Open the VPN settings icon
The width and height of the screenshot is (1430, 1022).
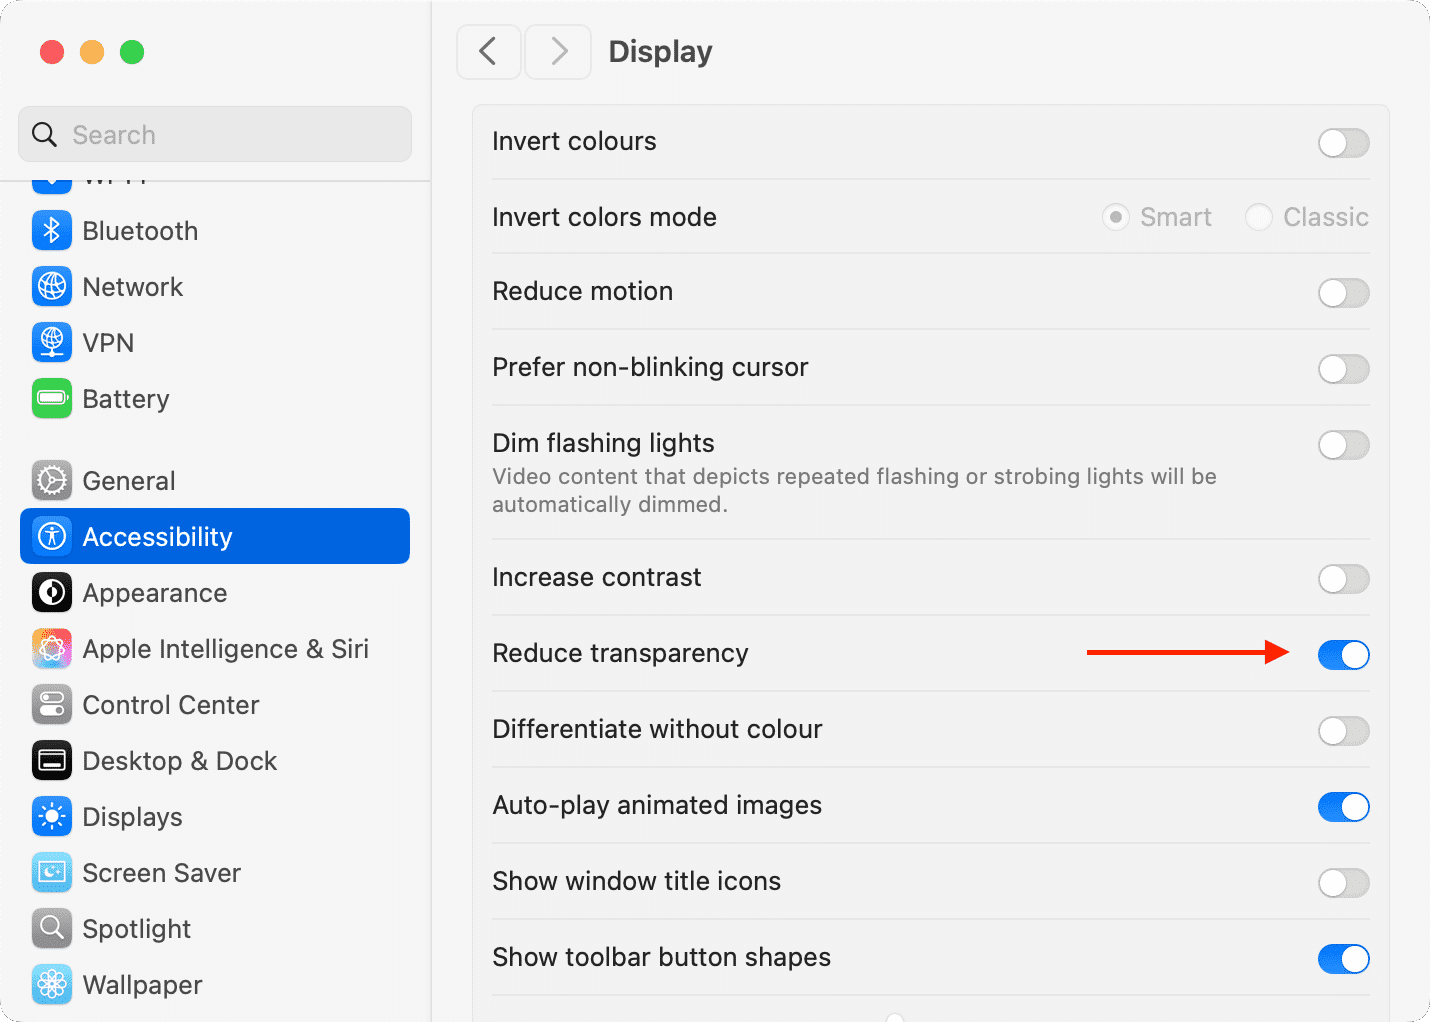pyautogui.click(x=52, y=343)
